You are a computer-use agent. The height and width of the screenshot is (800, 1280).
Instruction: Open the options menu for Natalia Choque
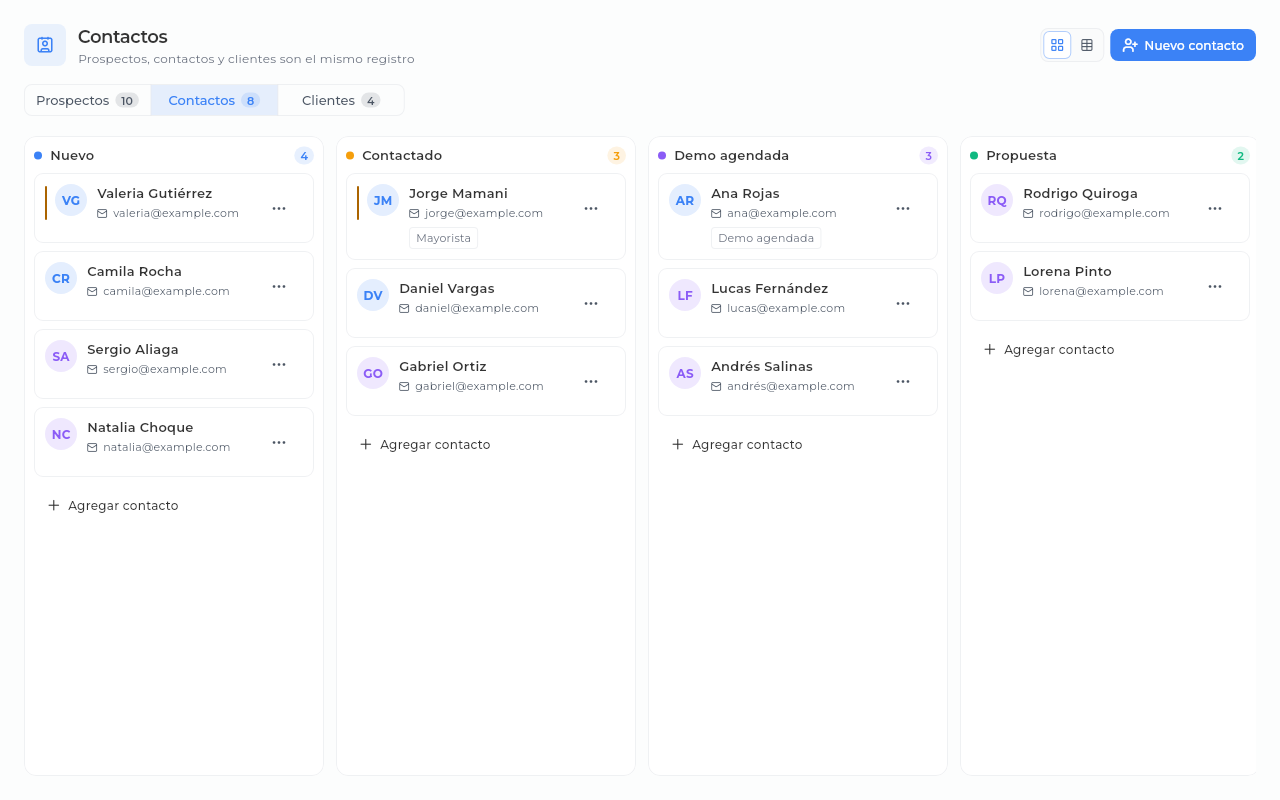[279, 442]
